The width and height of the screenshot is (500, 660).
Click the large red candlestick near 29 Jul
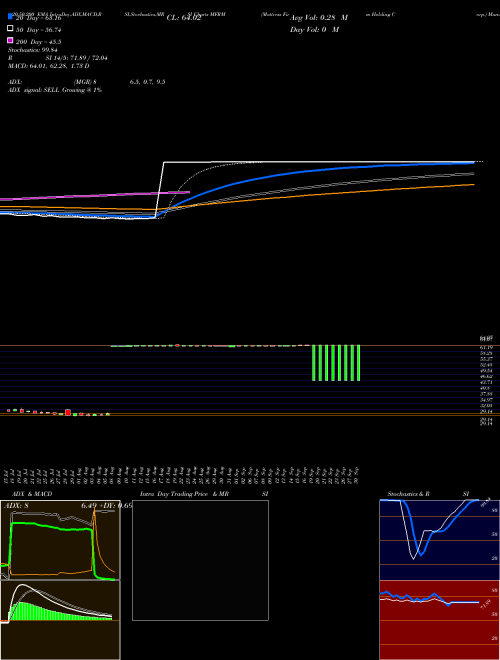[x=68, y=412]
